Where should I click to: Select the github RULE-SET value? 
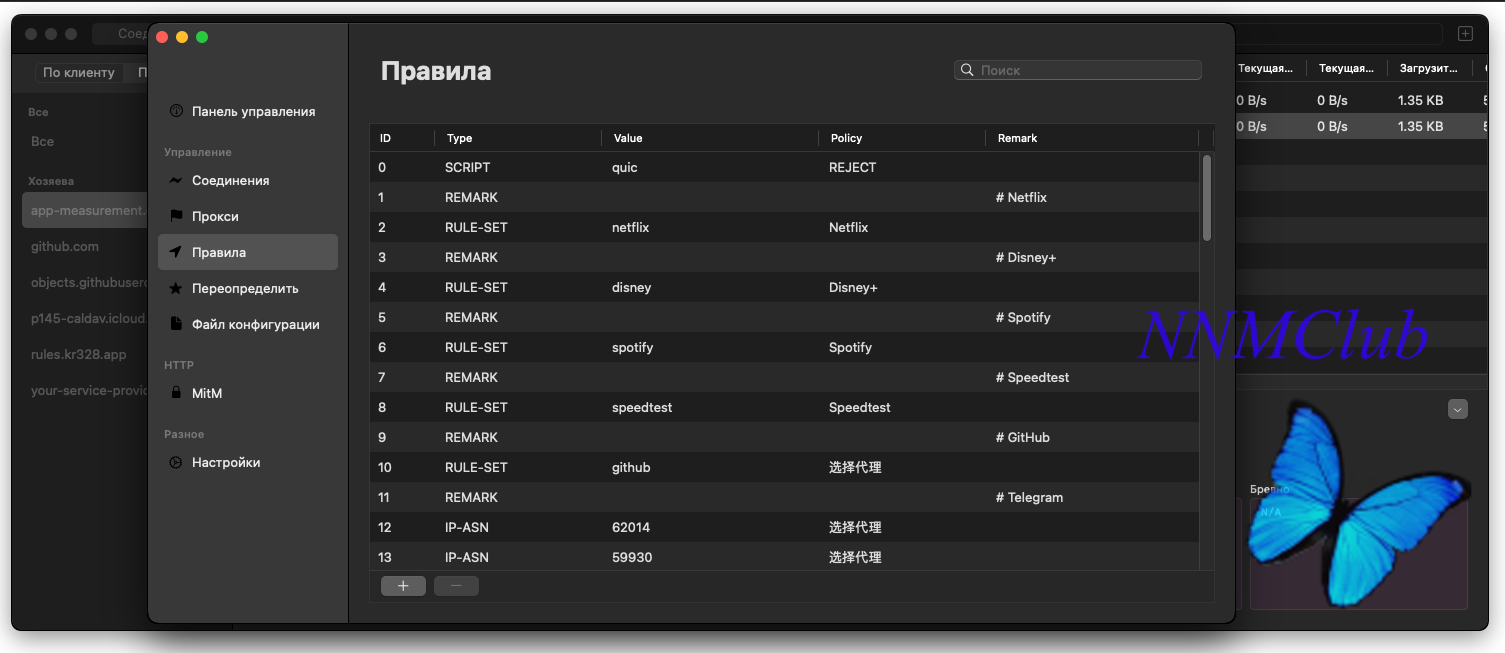click(631, 467)
